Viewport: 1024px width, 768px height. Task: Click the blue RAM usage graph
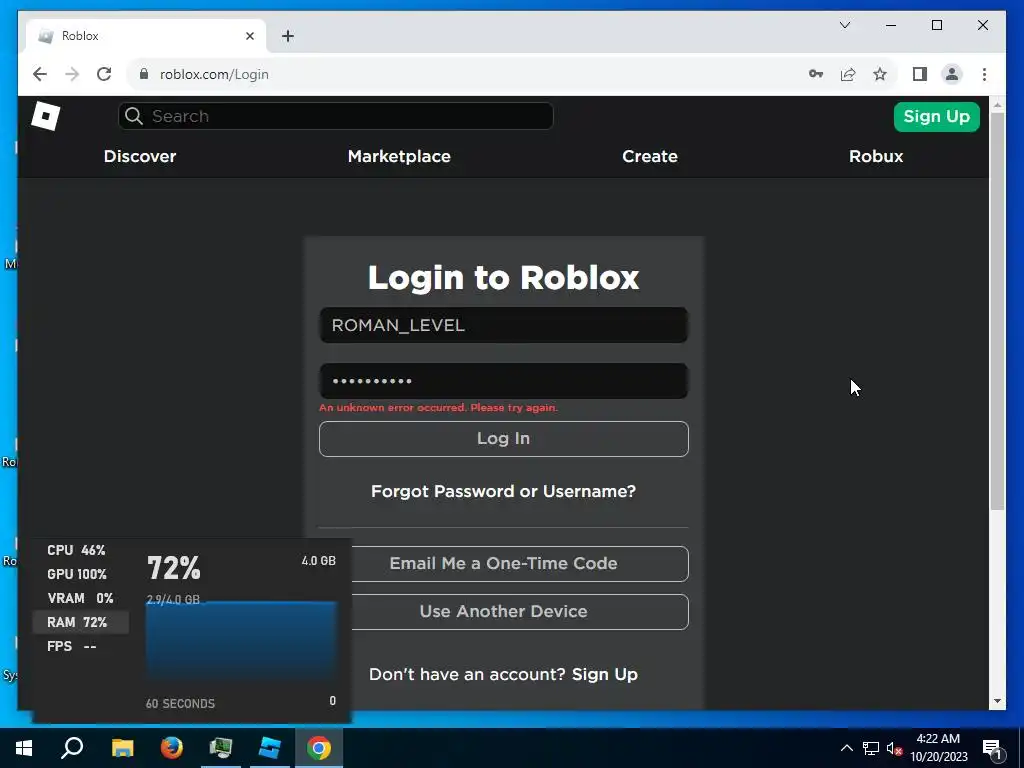[241, 641]
